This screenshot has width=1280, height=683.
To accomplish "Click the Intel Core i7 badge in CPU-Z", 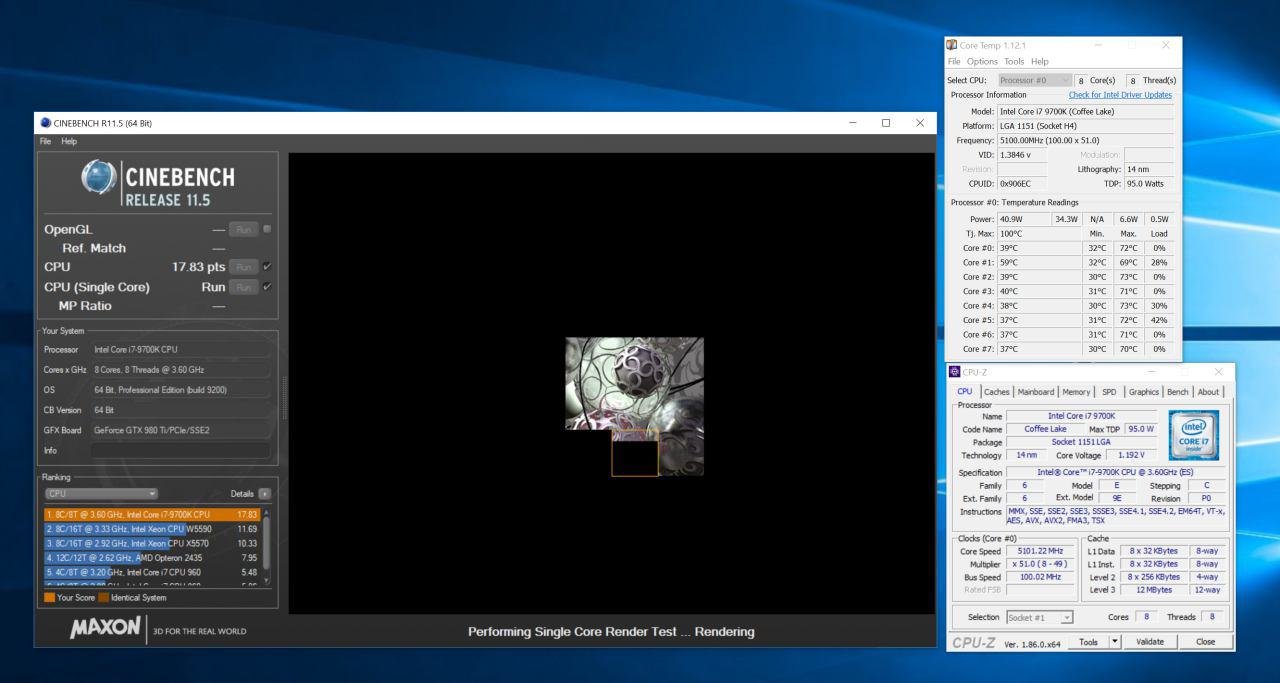I will click(1195, 434).
